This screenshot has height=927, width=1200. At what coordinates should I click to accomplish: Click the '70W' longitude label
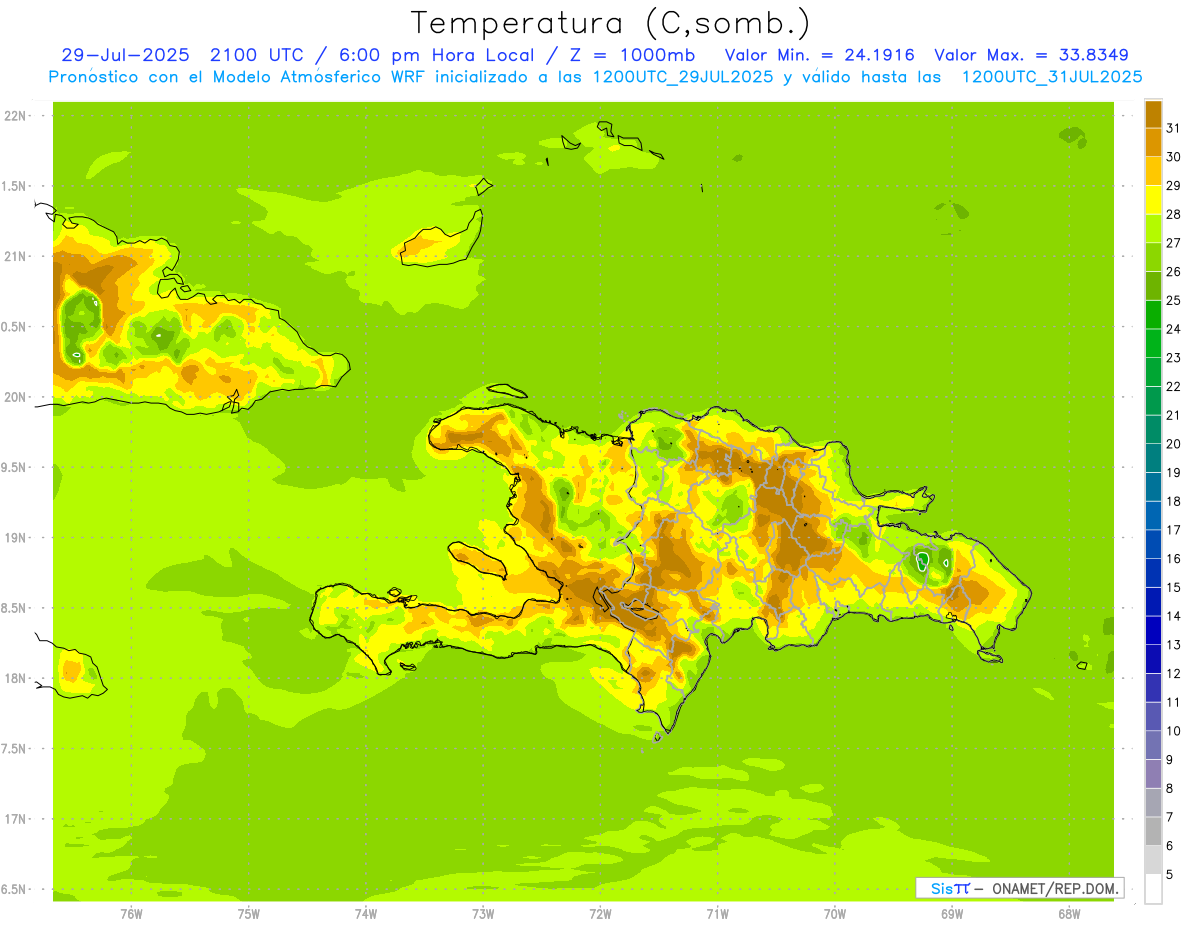[x=835, y=913]
